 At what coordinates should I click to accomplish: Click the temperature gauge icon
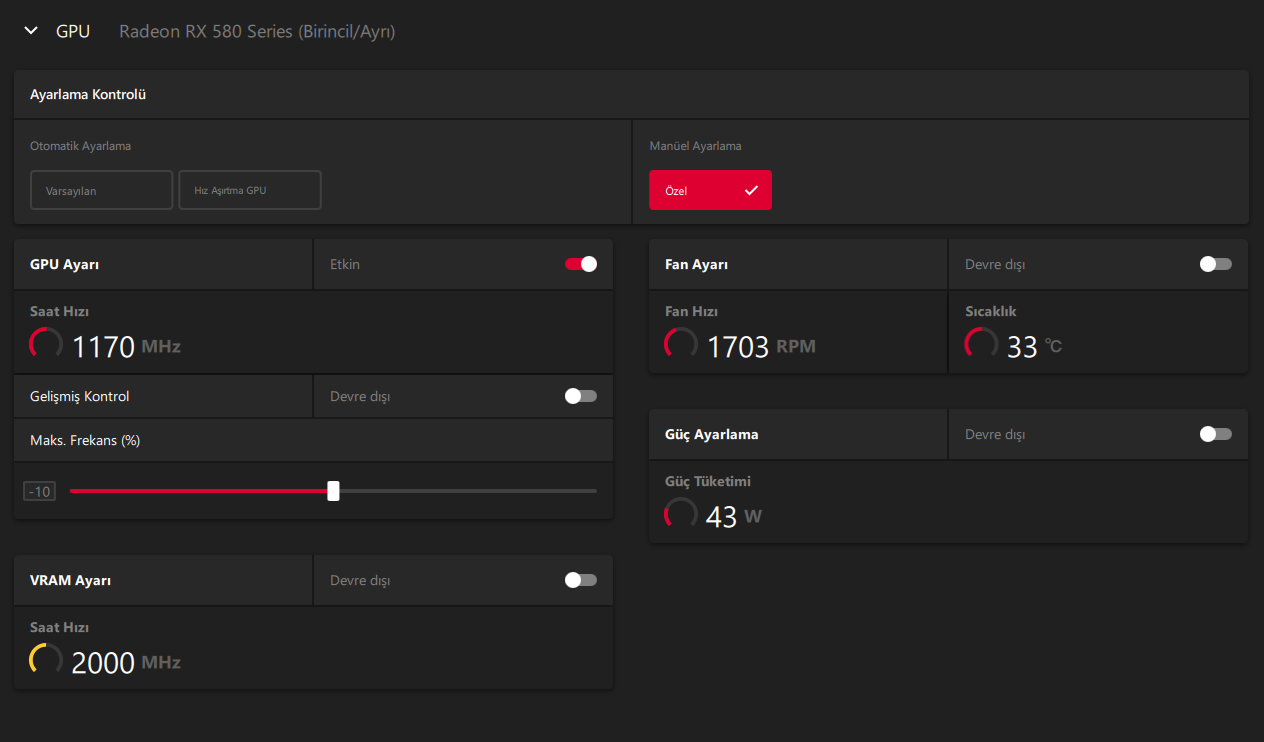(981, 344)
